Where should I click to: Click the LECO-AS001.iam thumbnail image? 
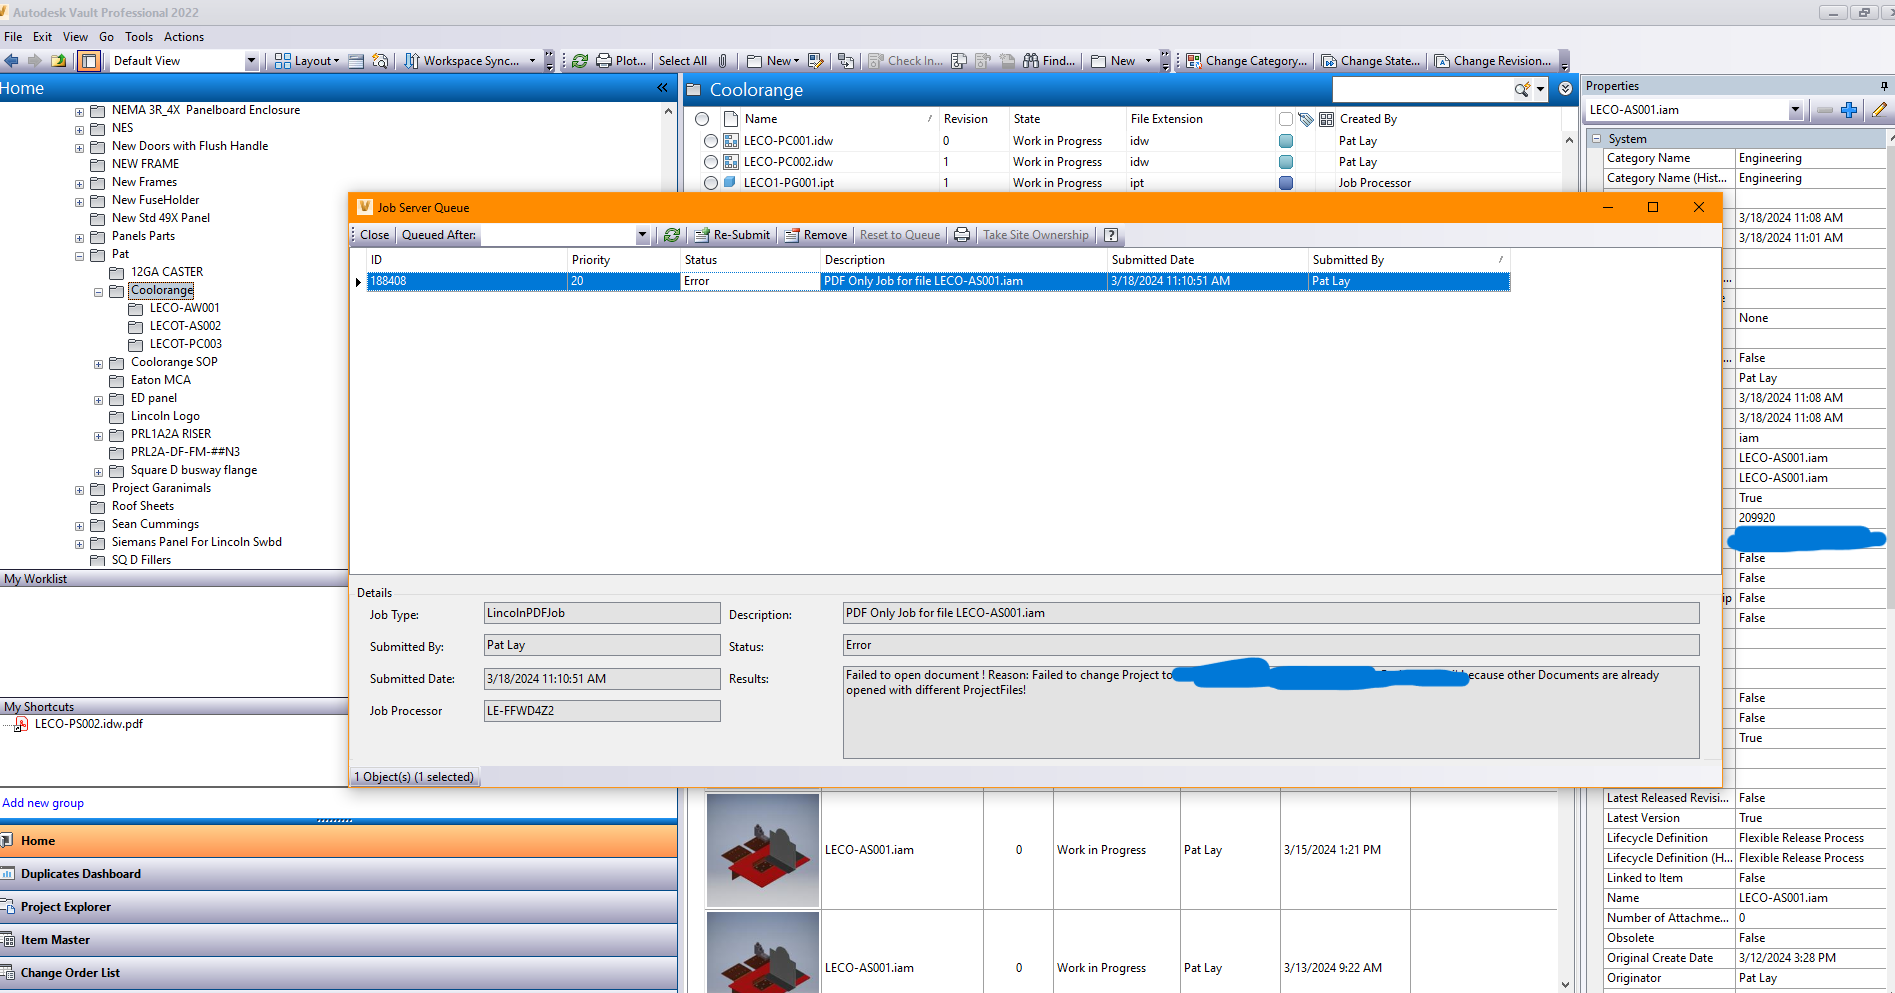(x=762, y=849)
